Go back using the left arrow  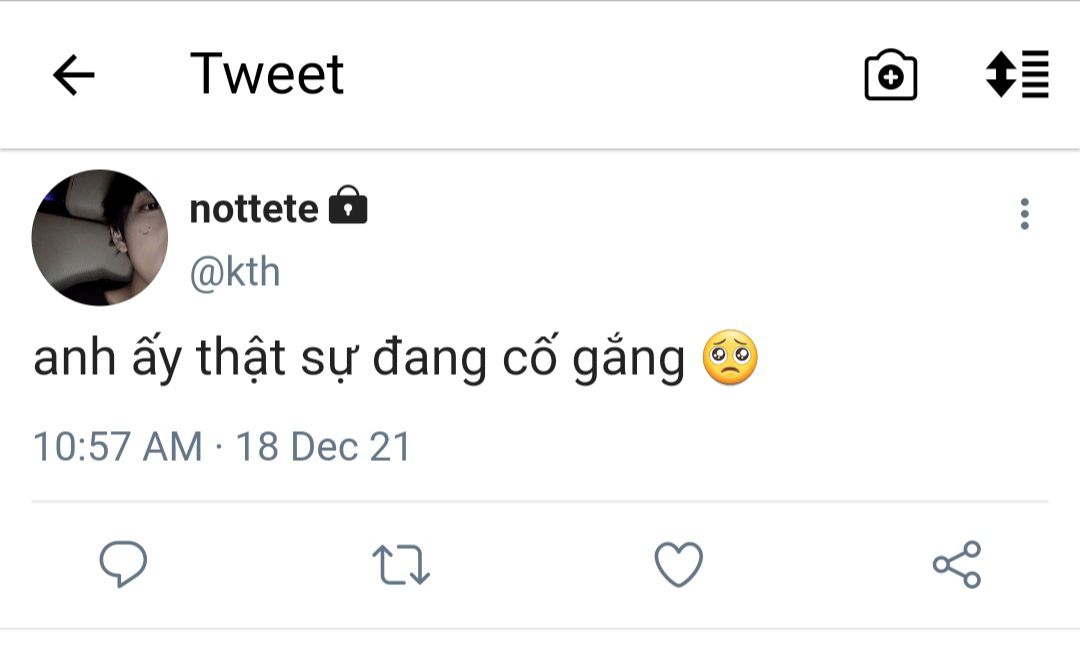coord(74,74)
